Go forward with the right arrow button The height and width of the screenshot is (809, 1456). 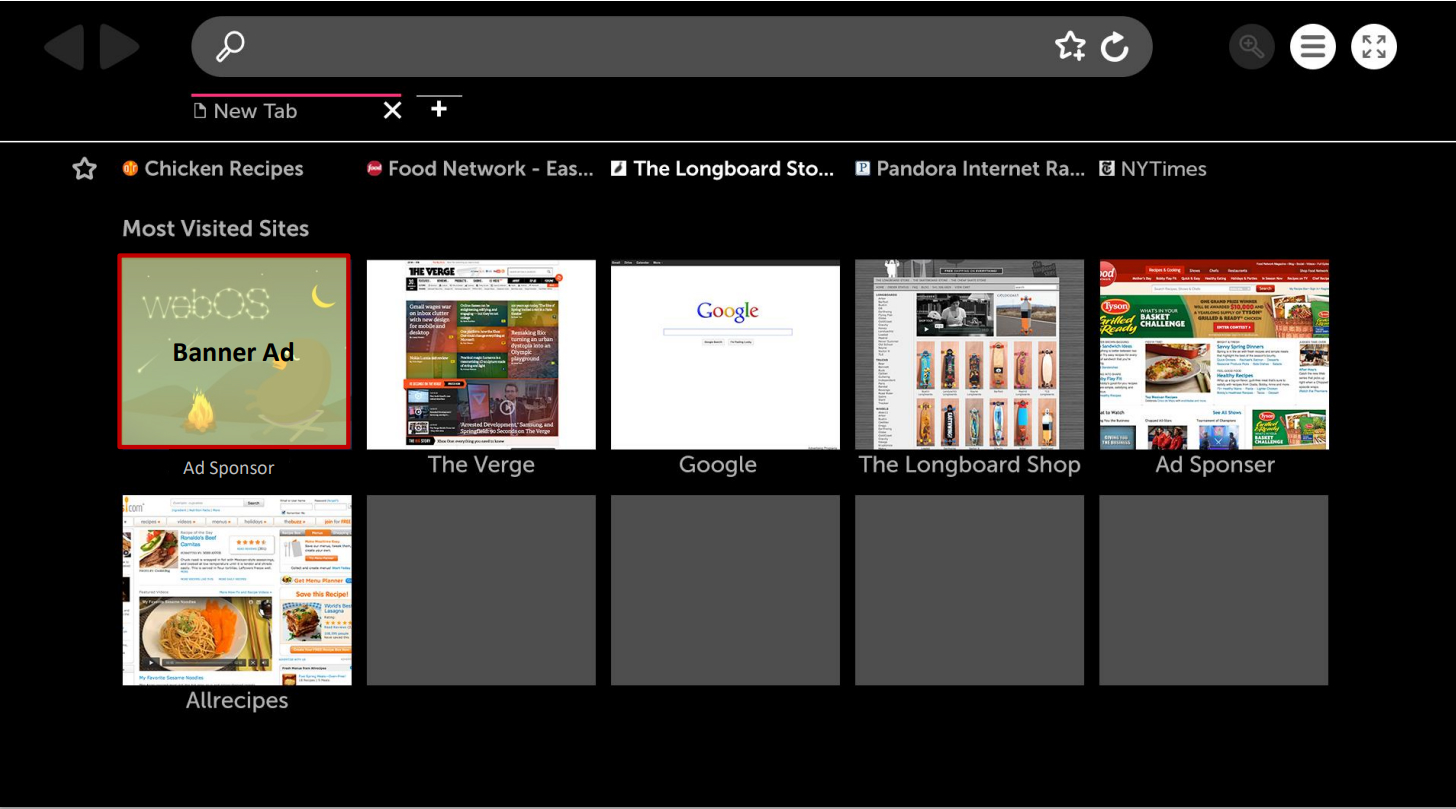pyautogui.click(x=119, y=47)
